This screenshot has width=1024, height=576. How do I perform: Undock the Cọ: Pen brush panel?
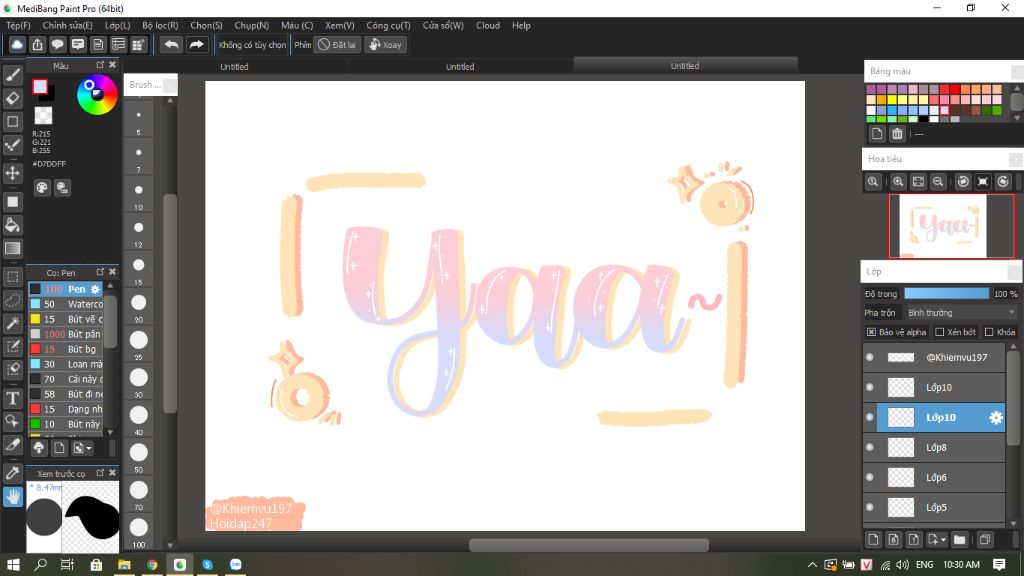pyautogui.click(x=100, y=272)
